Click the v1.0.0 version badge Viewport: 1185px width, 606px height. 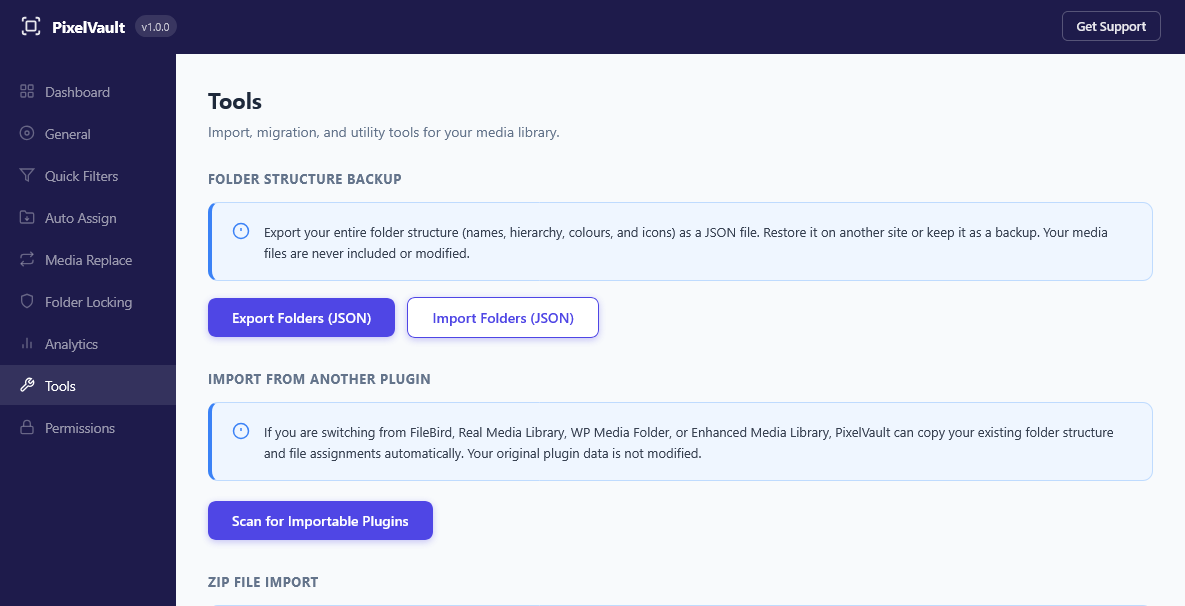(156, 26)
